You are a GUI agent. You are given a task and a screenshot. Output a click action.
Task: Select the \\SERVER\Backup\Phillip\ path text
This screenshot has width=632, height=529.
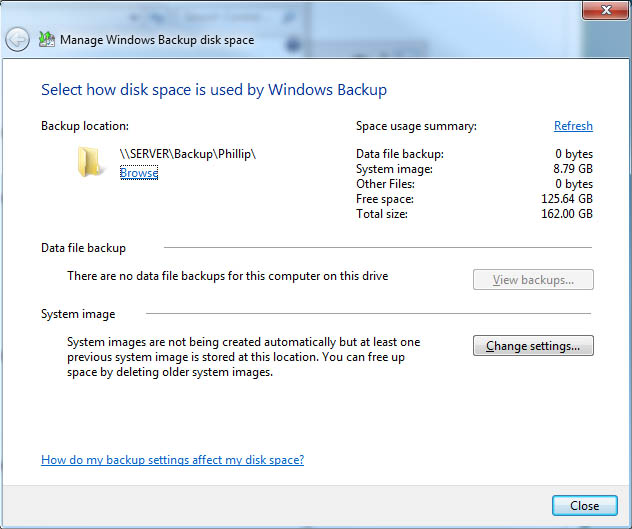[x=188, y=154]
